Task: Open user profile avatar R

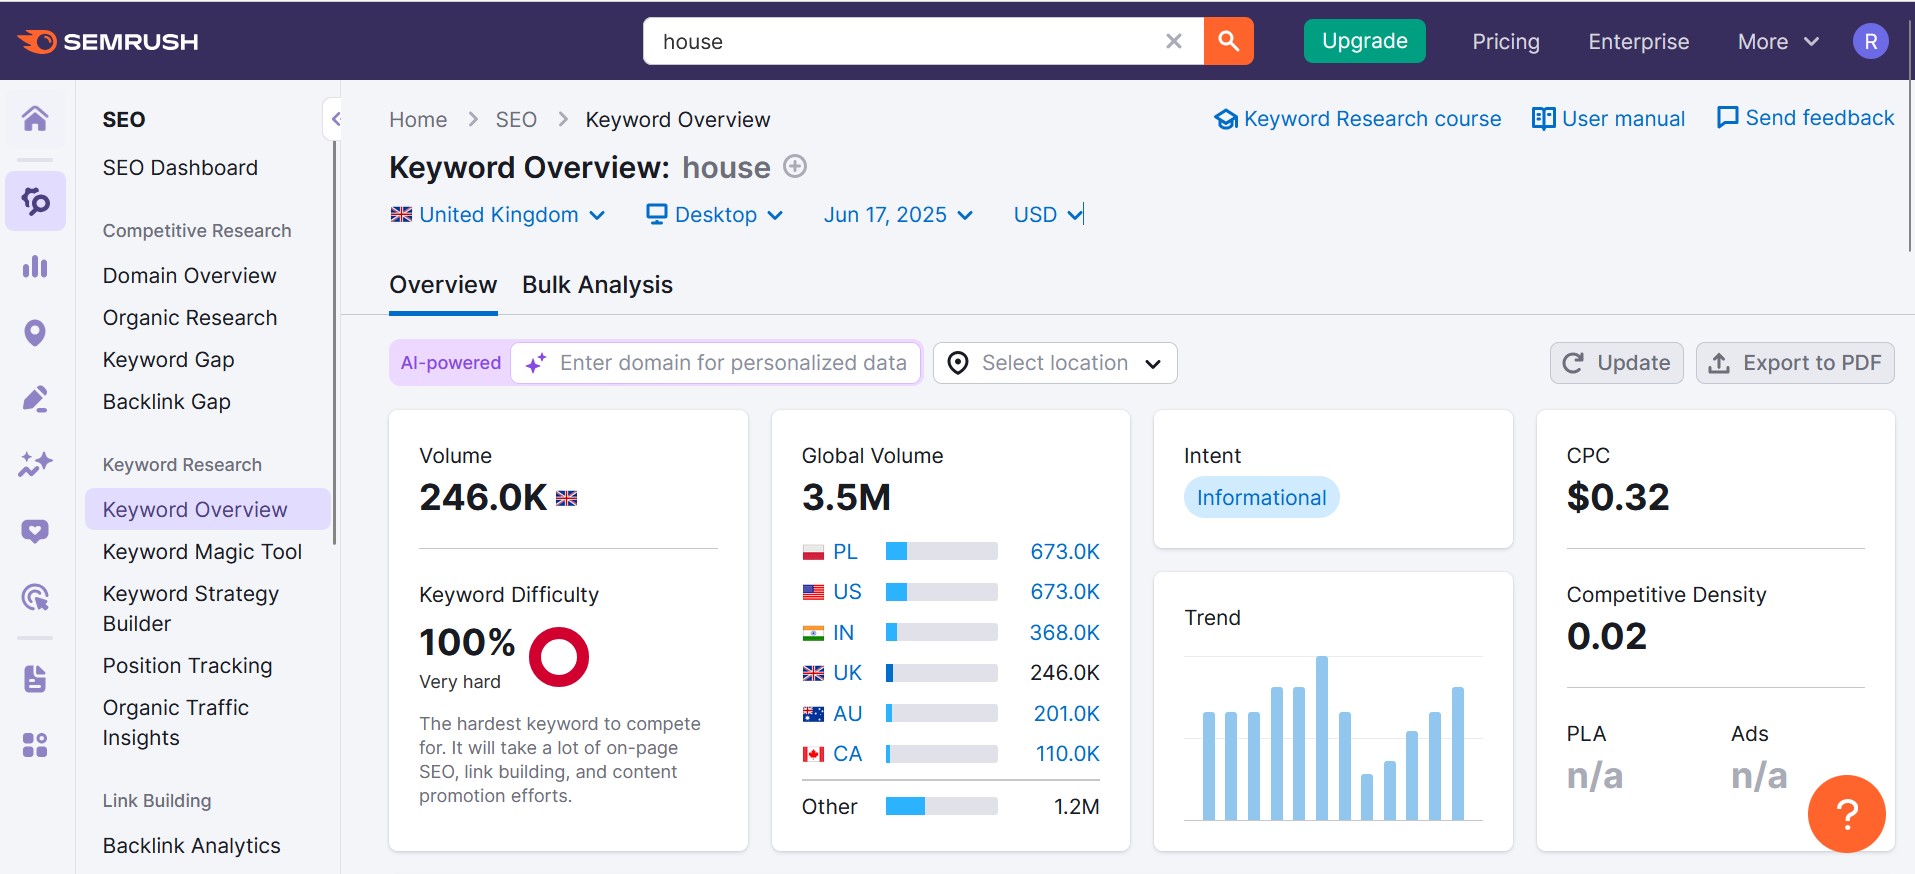Action: 1870,41
